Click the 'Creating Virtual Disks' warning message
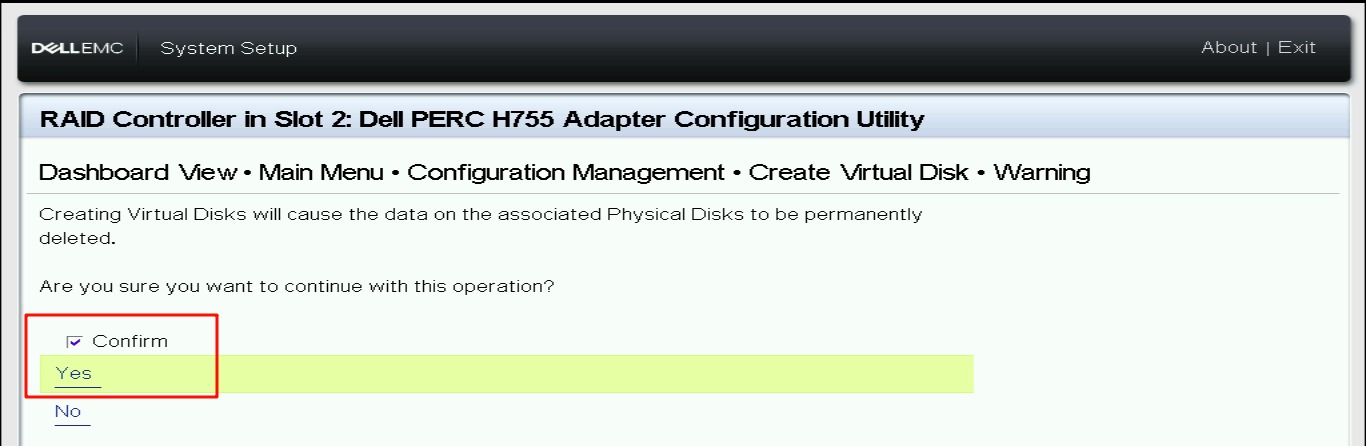 (480, 214)
